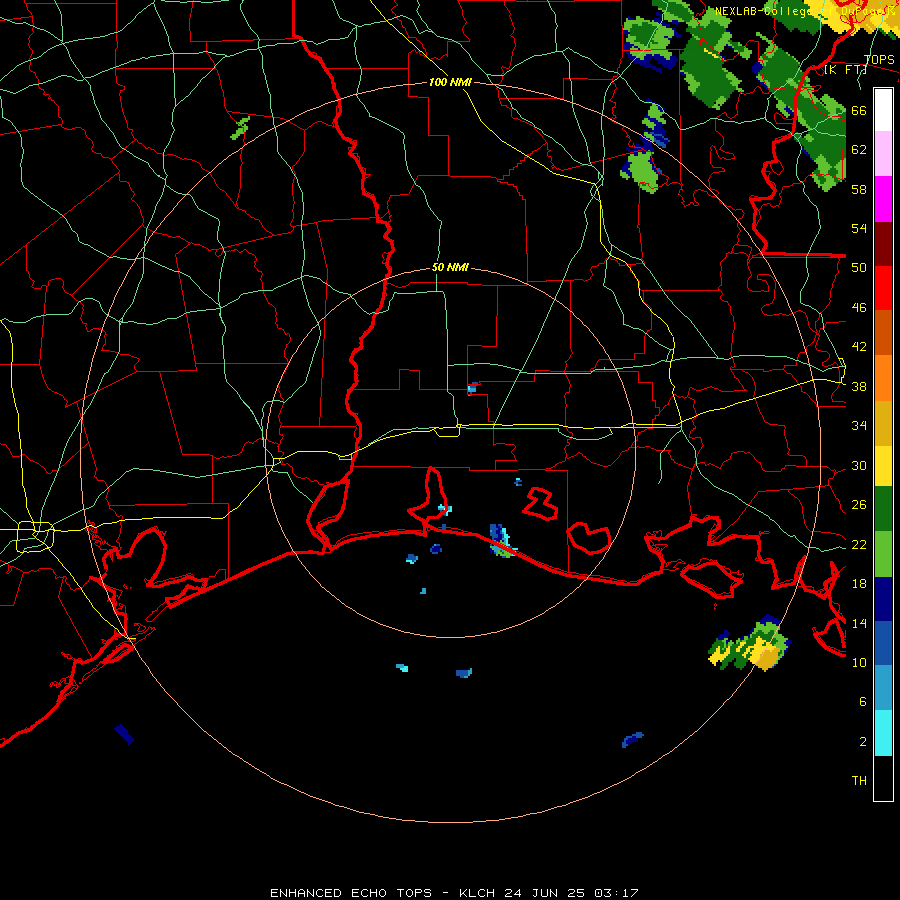Click the white swatch in the tops legend

tap(883, 110)
